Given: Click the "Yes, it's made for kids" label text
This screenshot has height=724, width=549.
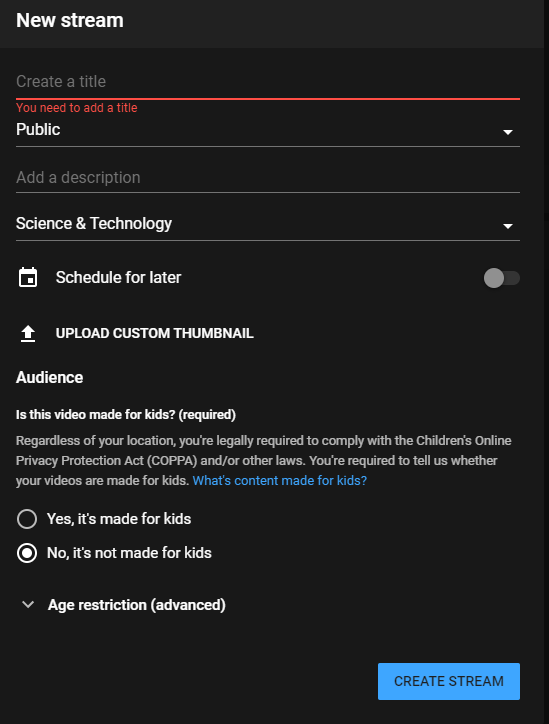Looking at the screenshot, I should click(x=119, y=519).
